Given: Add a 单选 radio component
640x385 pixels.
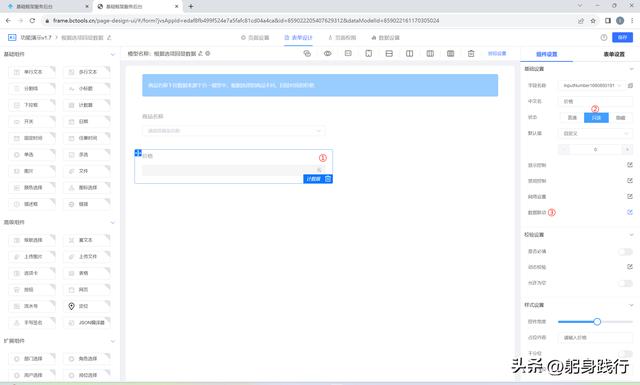Looking at the screenshot, I should (x=32, y=155).
